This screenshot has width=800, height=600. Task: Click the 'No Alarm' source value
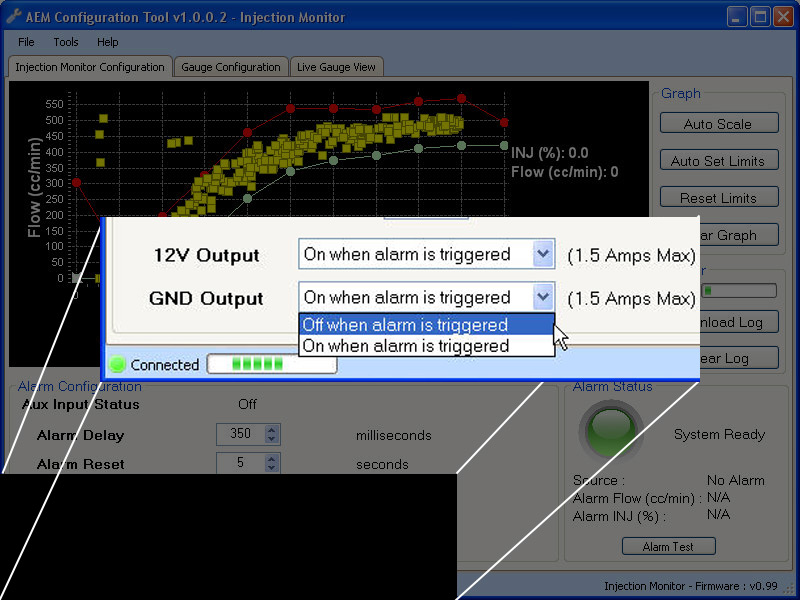[x=736, y=481]
